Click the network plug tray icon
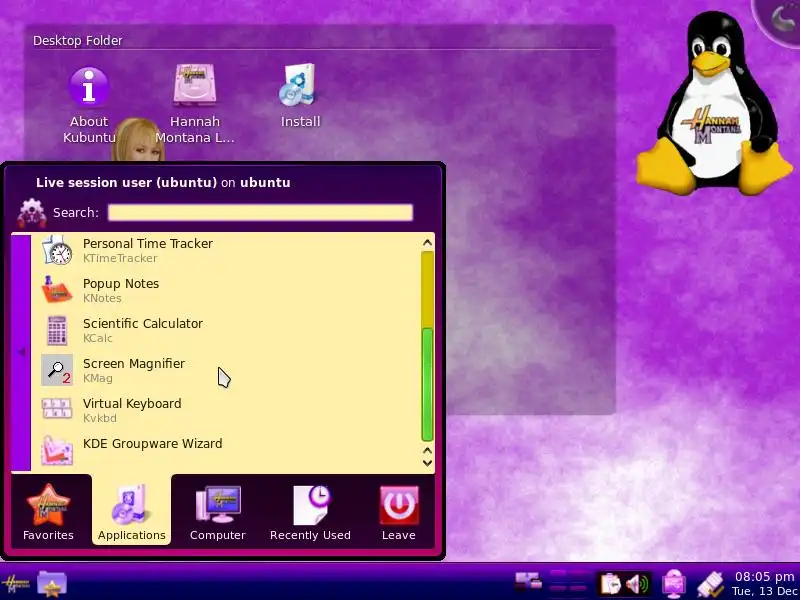Viewport: 800px width, 600px height. pyautogui.click(x=710, y=584)
